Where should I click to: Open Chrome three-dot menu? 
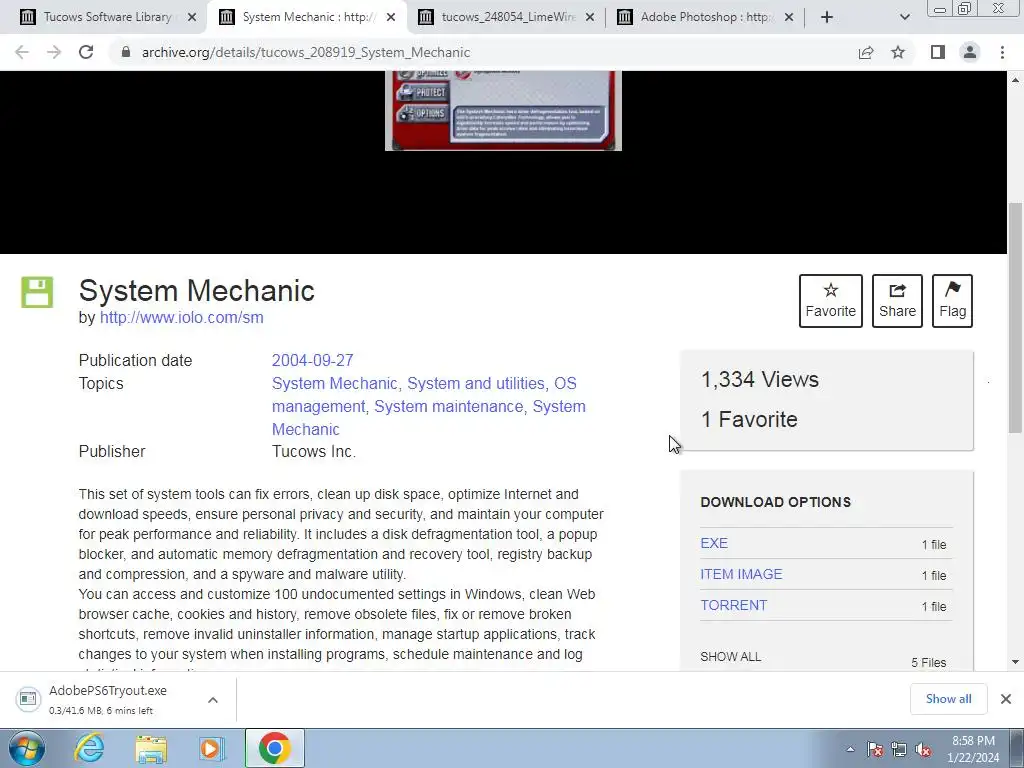(x=1002, y=52)
